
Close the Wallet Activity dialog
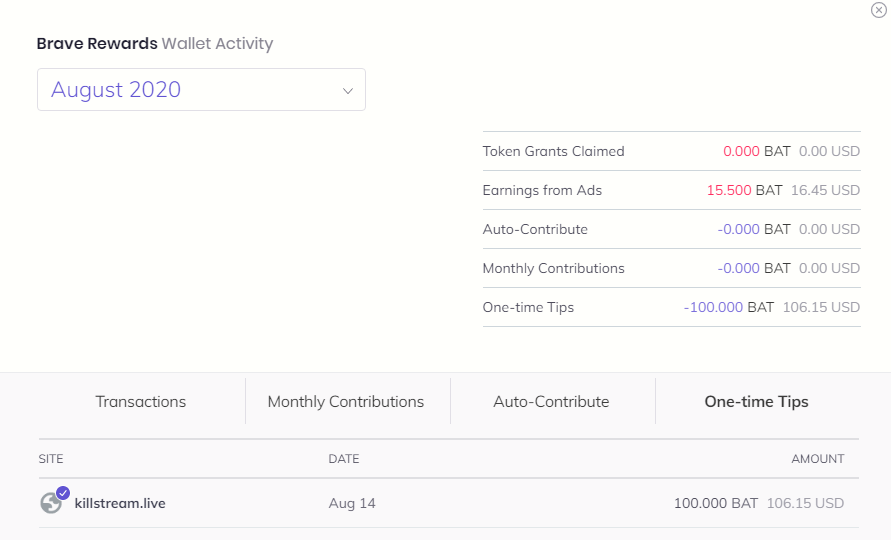(878, 10)
